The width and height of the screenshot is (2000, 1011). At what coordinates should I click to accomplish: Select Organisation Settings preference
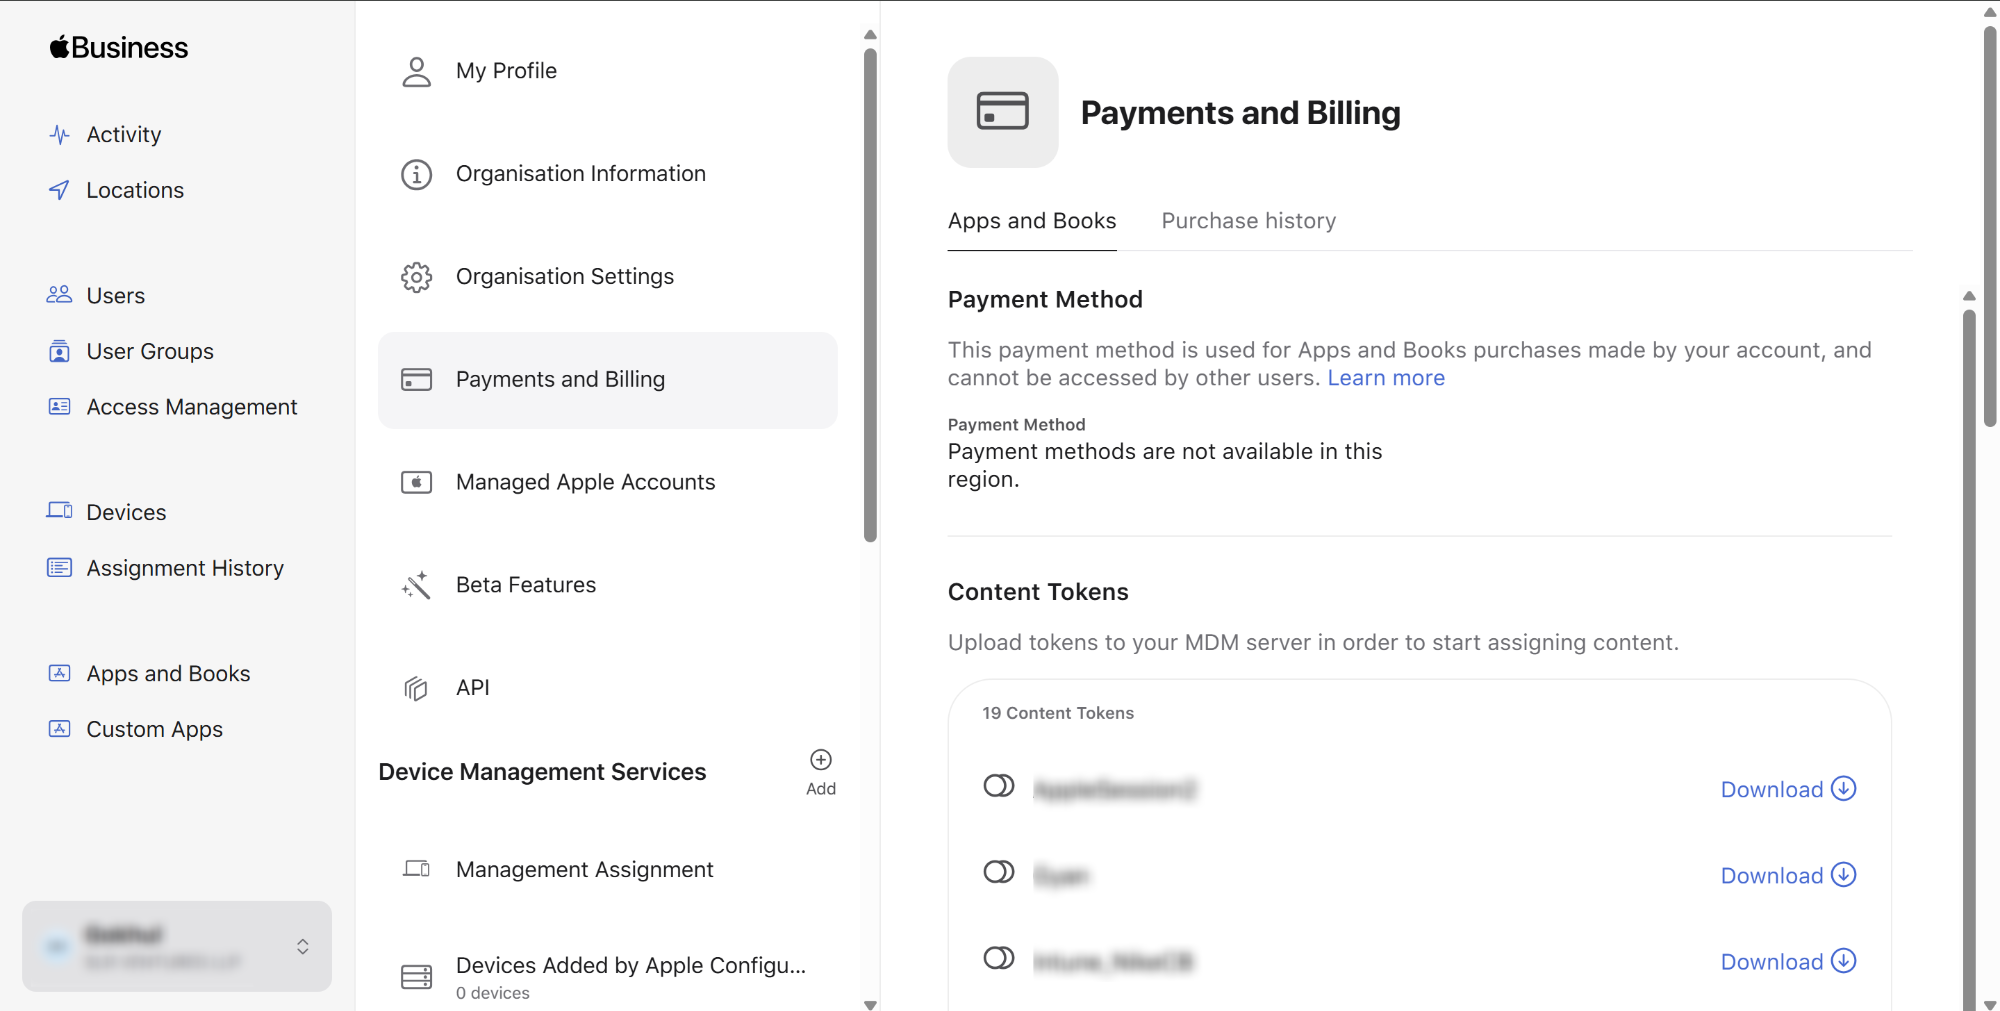[x=607, y=277]
